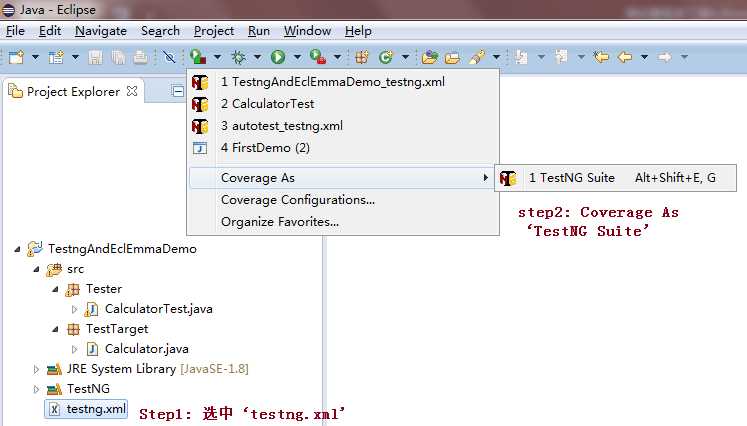Image resolution: width=747 pixels, height=426 pixels.
Task: Close the Project Explorer view
Action: [x=132, y=91]
